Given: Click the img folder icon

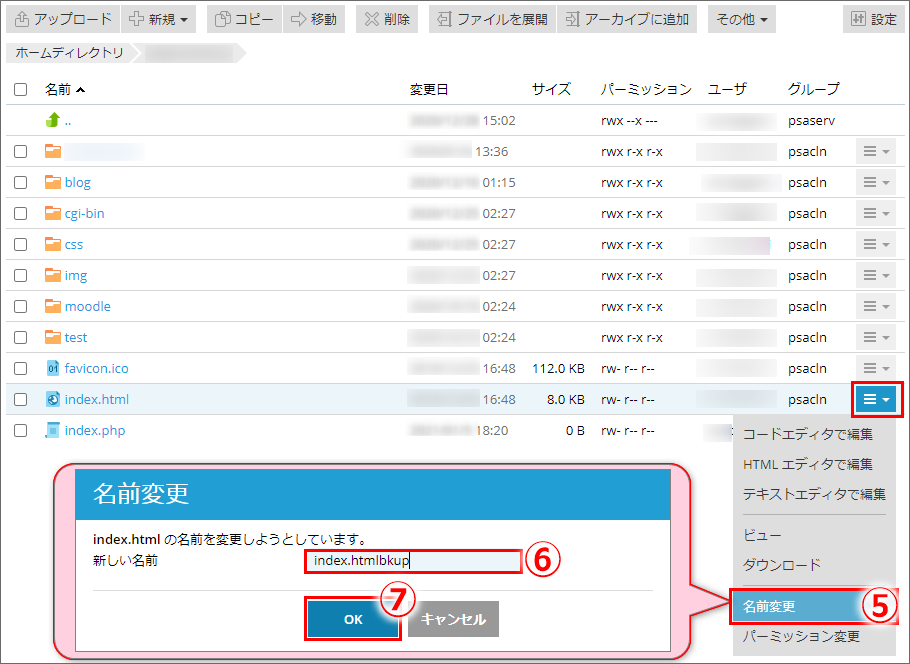Looking at the screenshot, I should click(53, 275).
